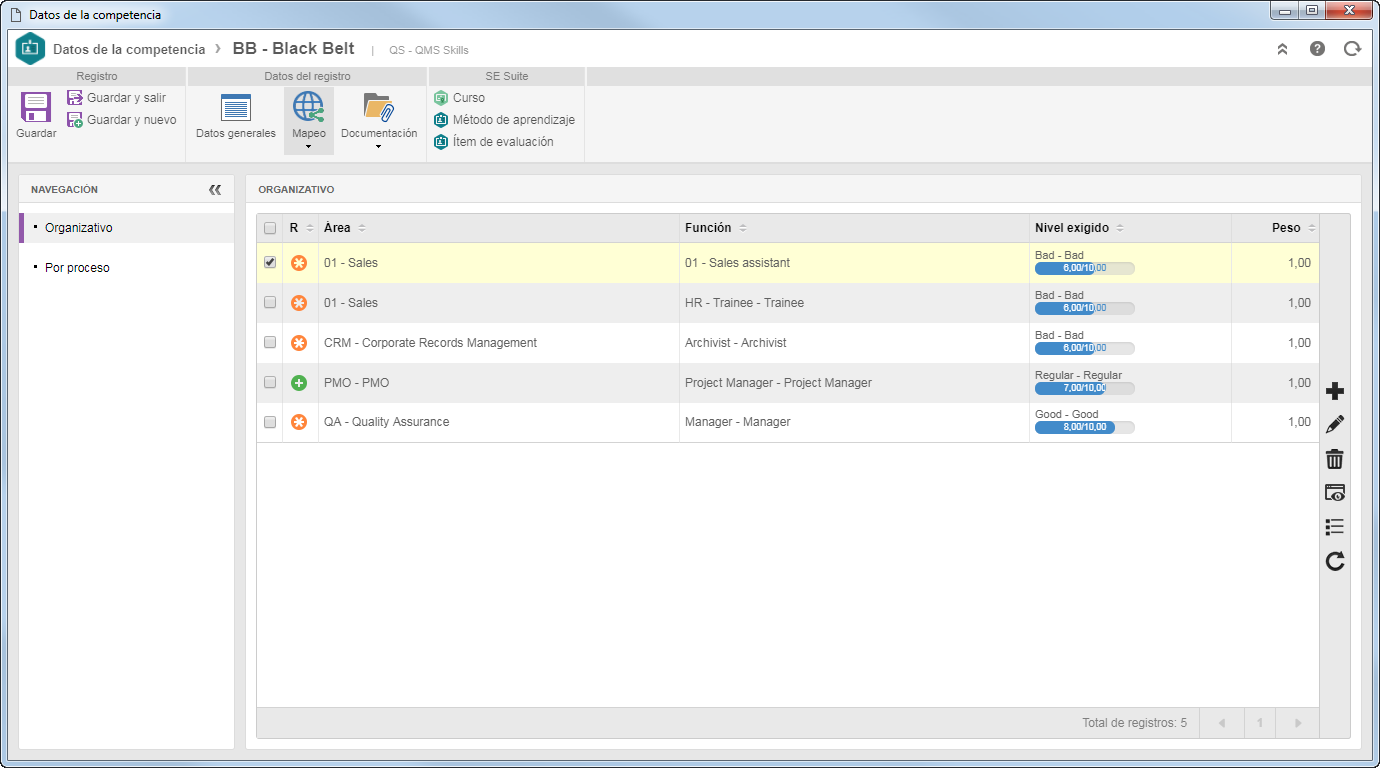Click the Manager level bar 8,00/10,00
Viewport: 1380px width, 768px height.
coord(1085,427)
